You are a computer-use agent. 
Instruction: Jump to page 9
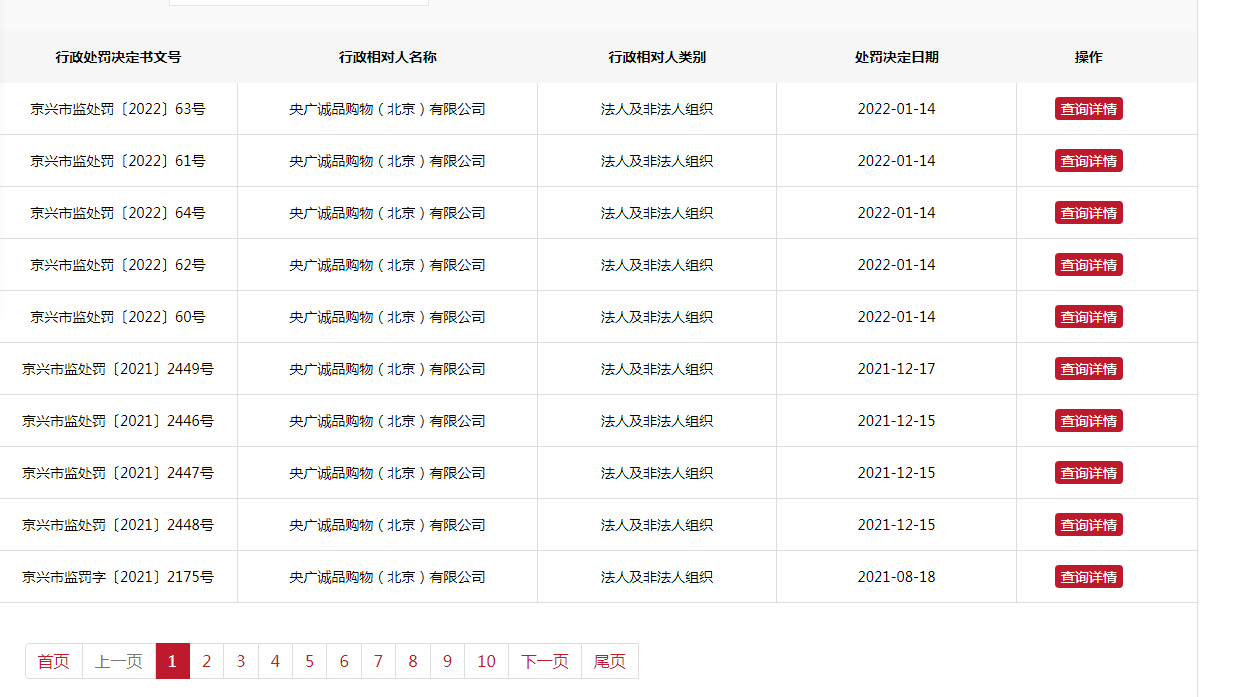[x=447, y=661]
